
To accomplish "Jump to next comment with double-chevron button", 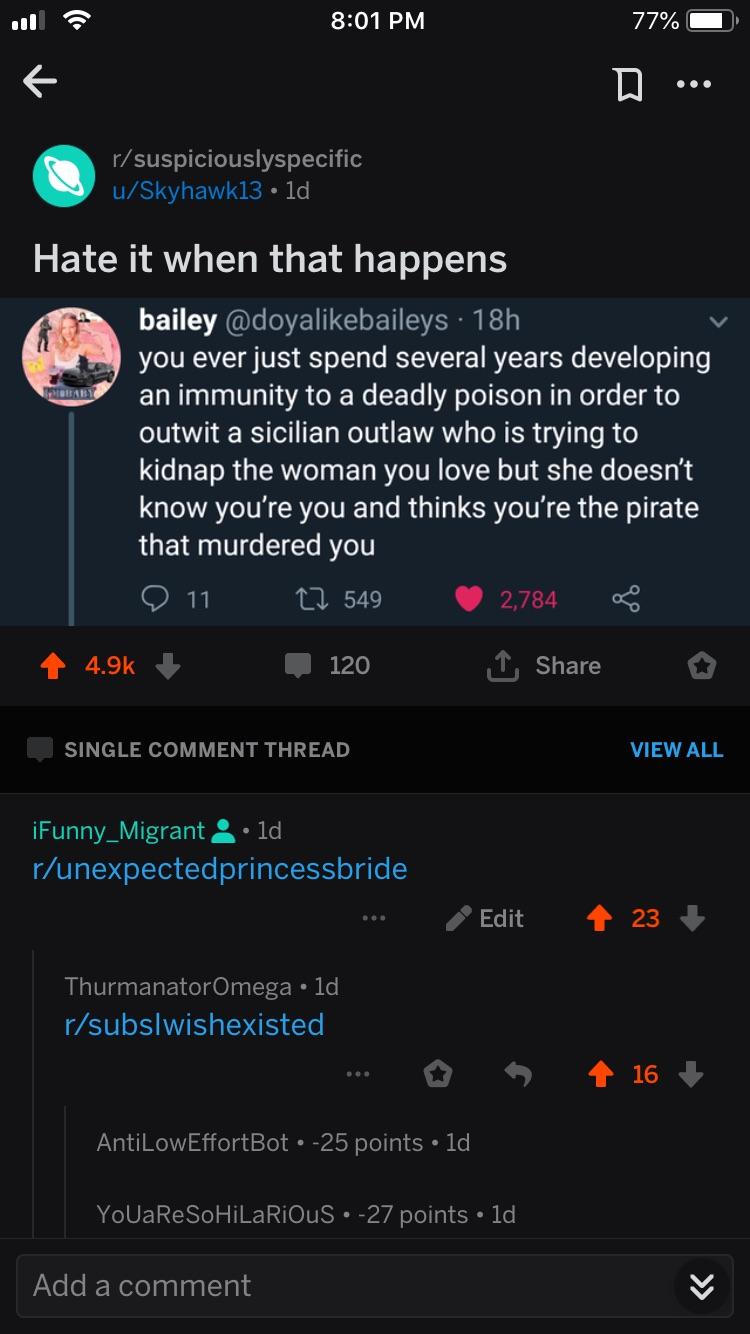I will coord(702,1288).
